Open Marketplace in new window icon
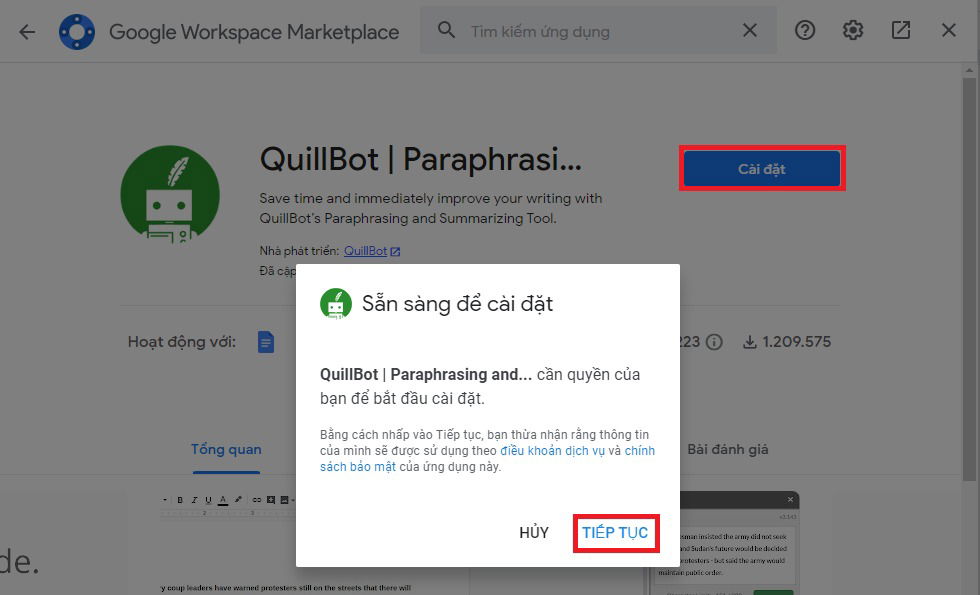The width and height of the screenshot is (980, 595). click(901, 30)
